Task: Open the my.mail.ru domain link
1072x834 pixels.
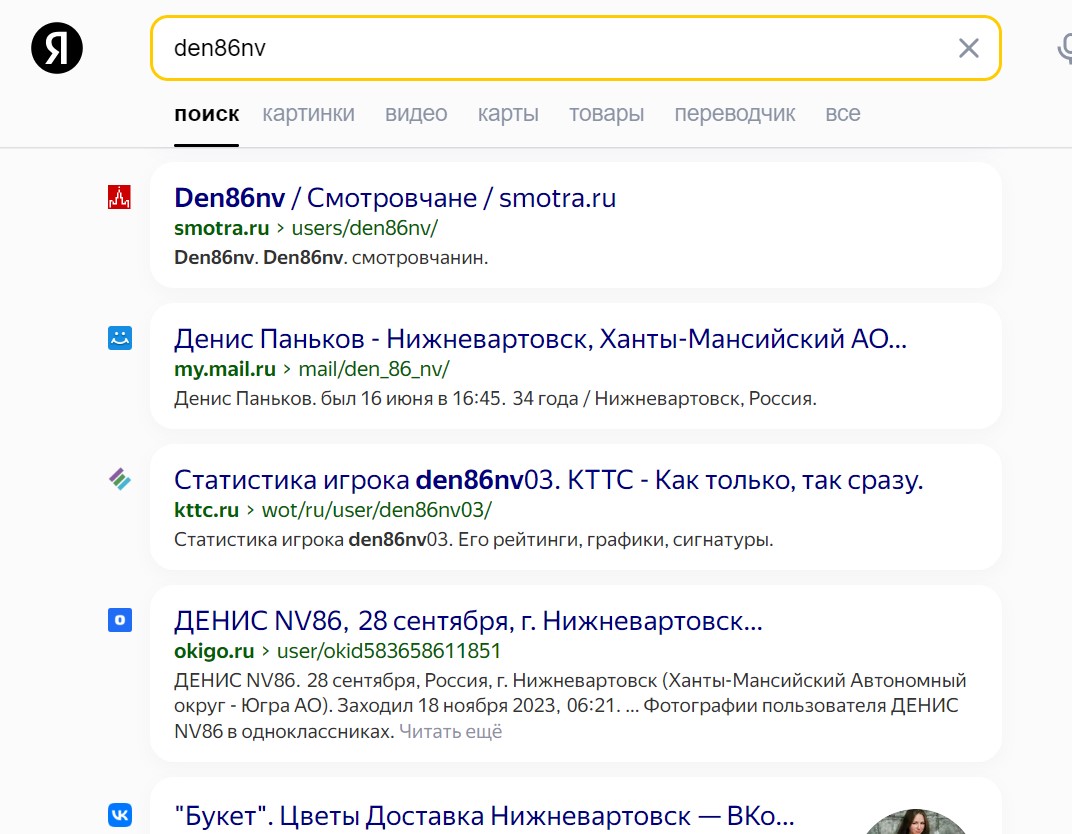Action: (x=225, y=369)
